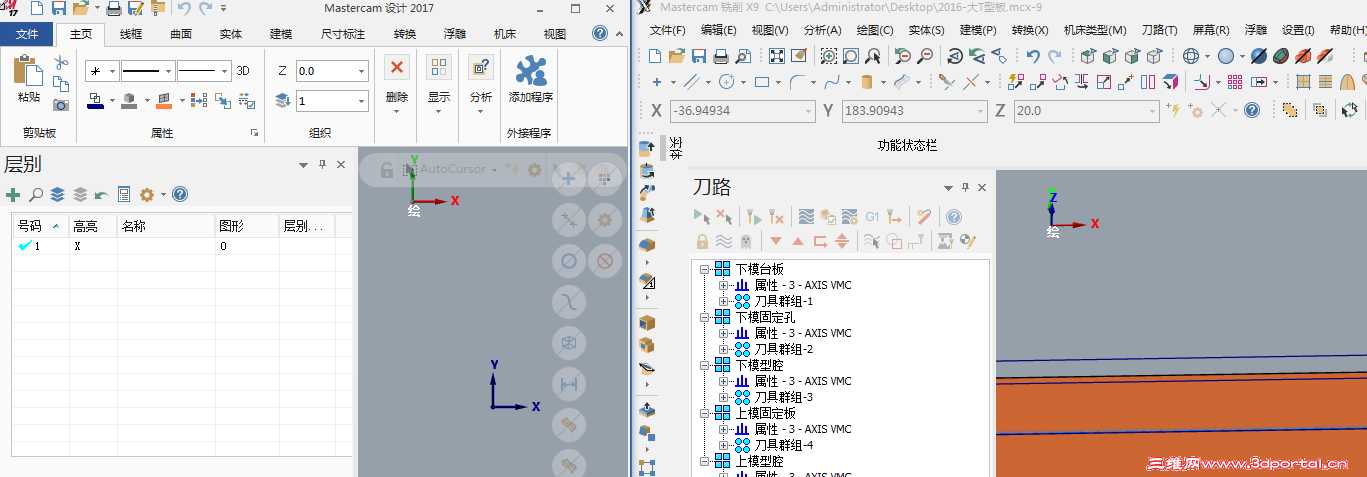Switch to 线框 (Wireframe) ribbon tab

coord(131,34)
